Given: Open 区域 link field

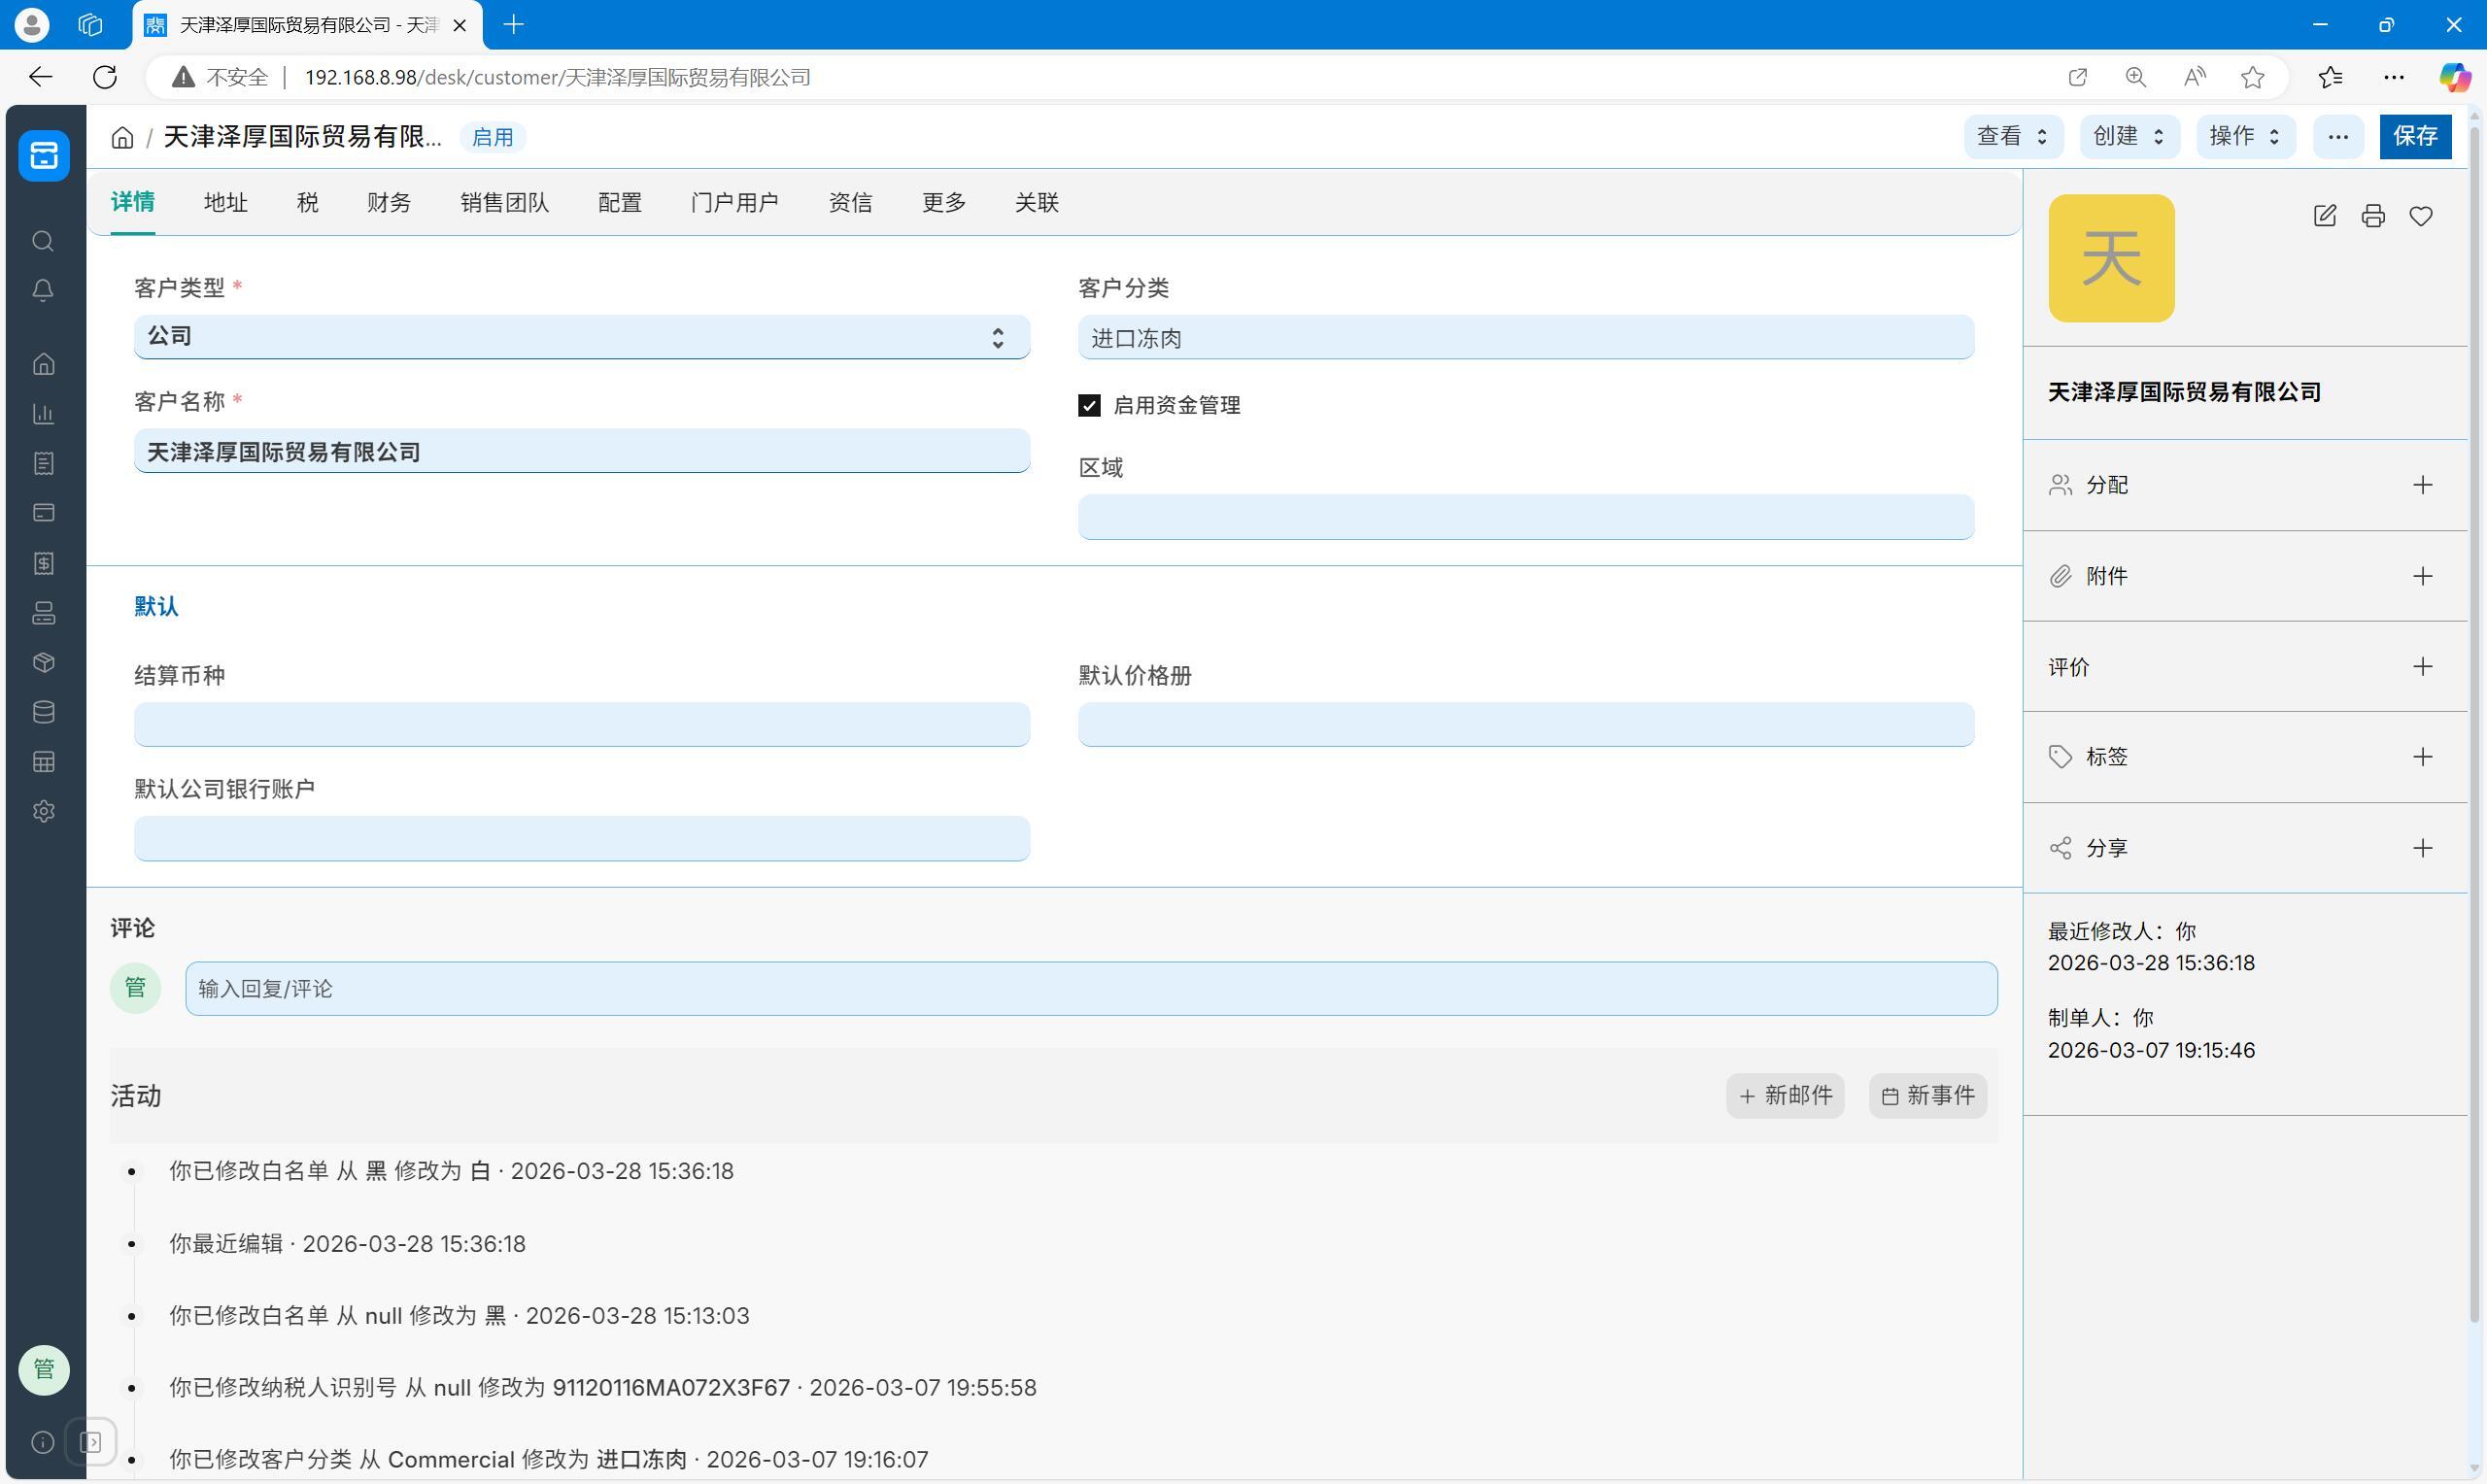Looking at the screenshot, I should point(1526,517).
